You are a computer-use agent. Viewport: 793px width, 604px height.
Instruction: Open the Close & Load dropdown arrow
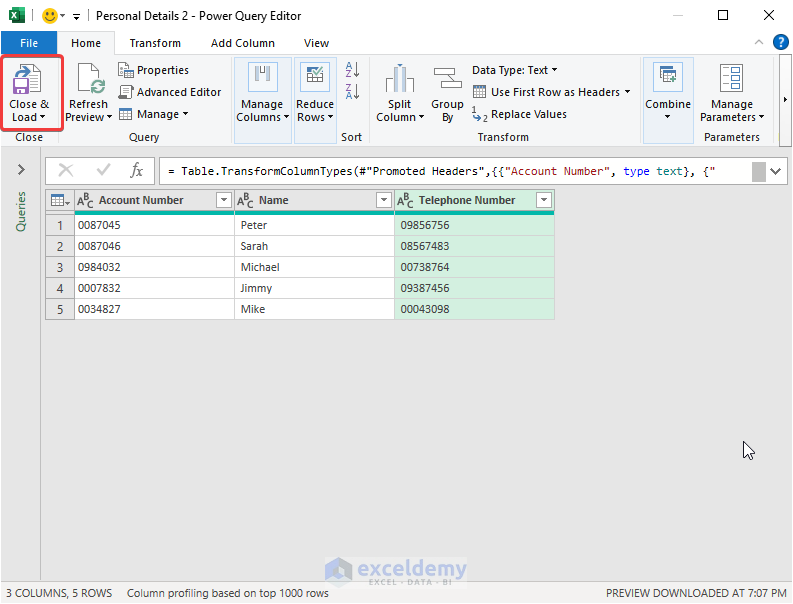(42, 117)
